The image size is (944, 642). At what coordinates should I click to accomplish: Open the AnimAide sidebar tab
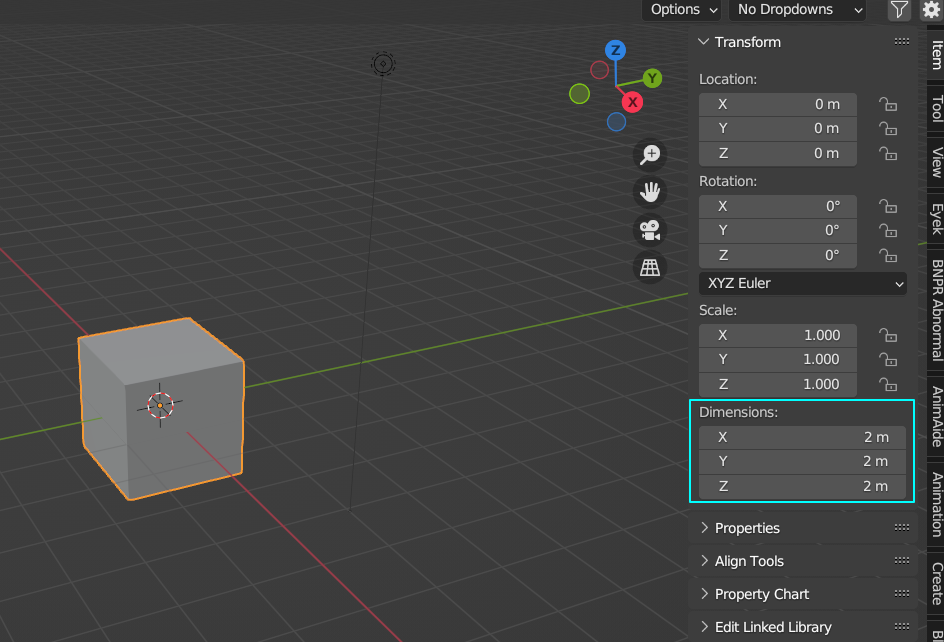(x=936, y=416)
